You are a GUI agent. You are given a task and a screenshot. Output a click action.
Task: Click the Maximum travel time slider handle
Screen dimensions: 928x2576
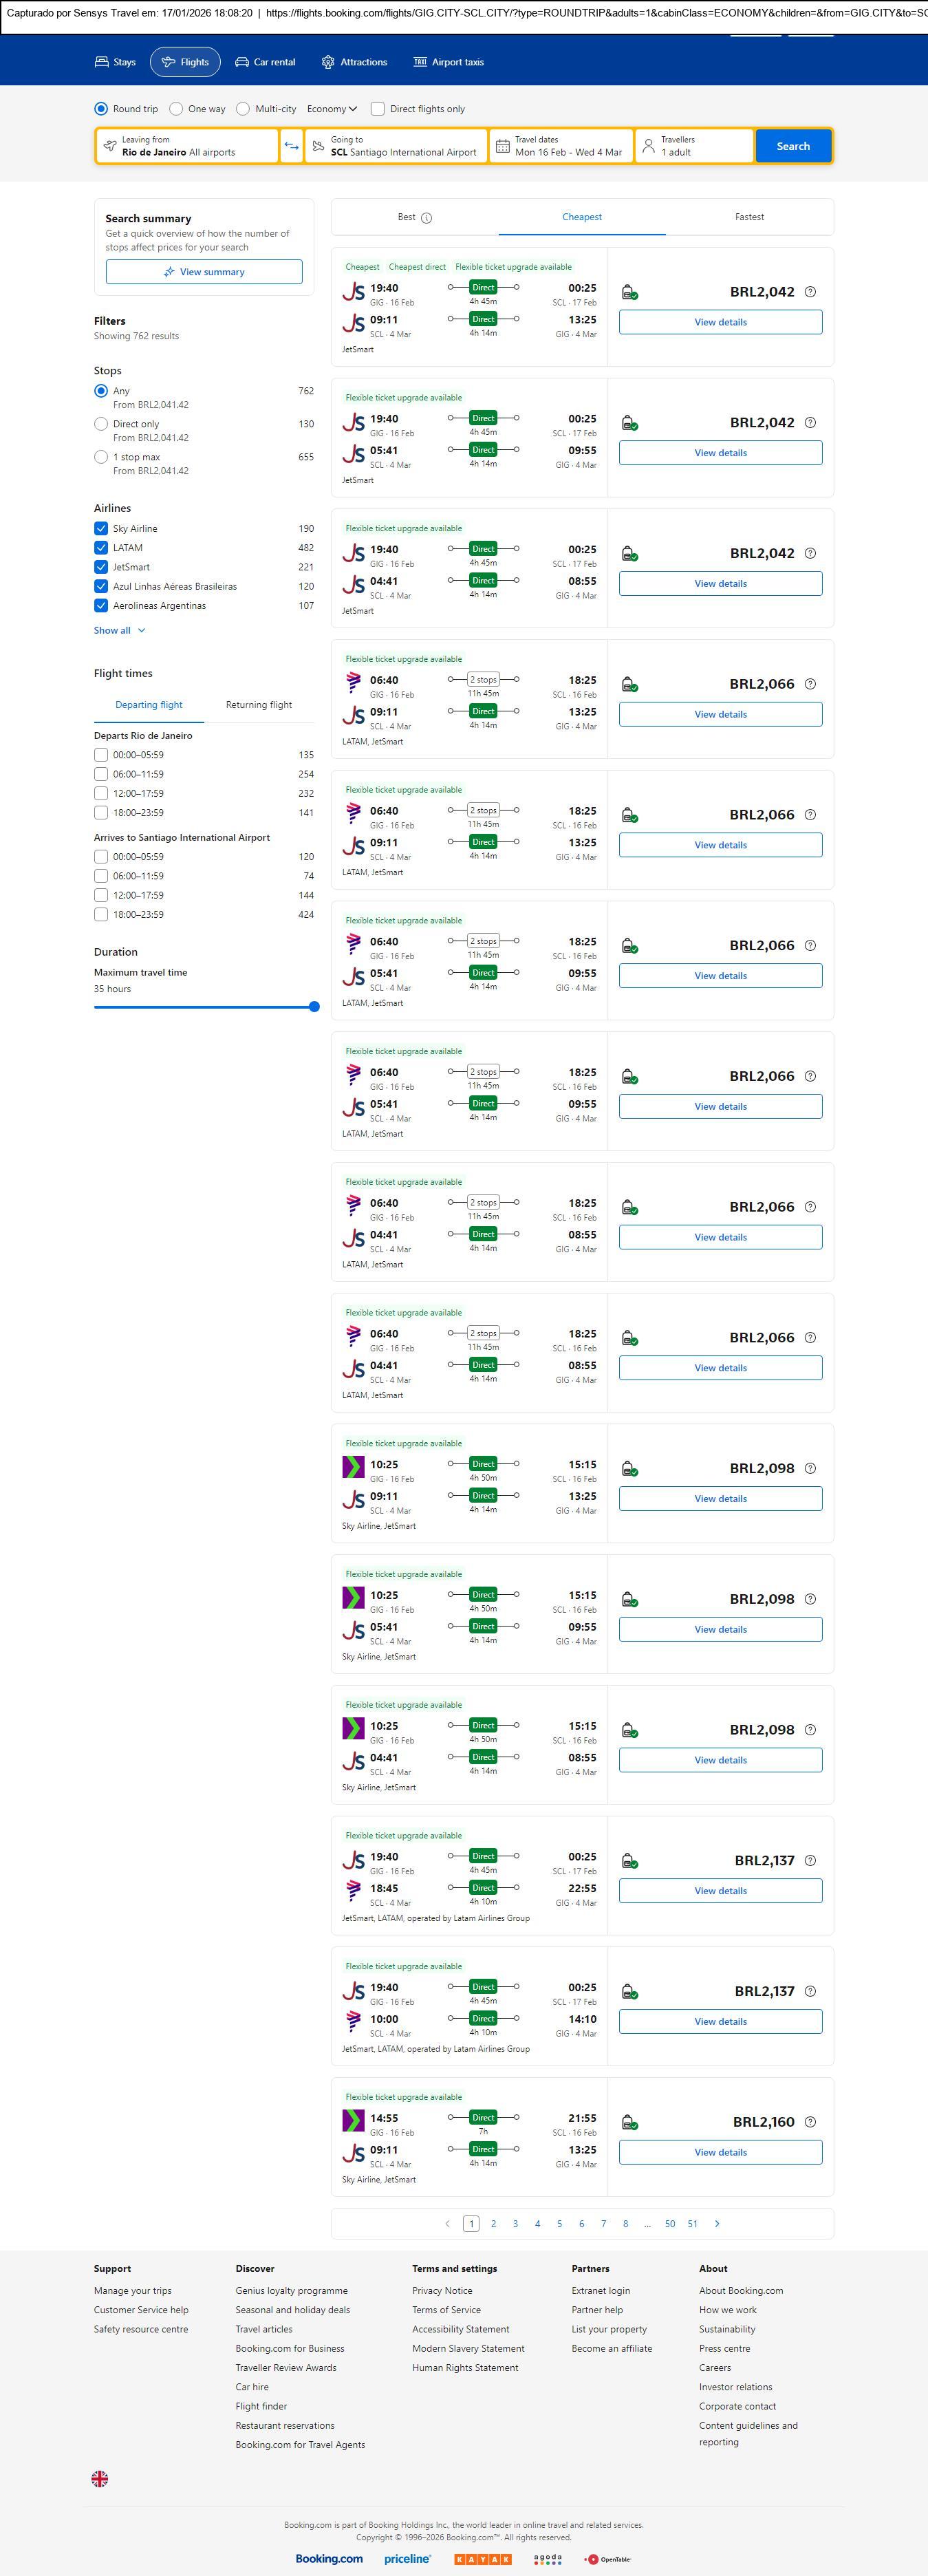point(314,1007)
